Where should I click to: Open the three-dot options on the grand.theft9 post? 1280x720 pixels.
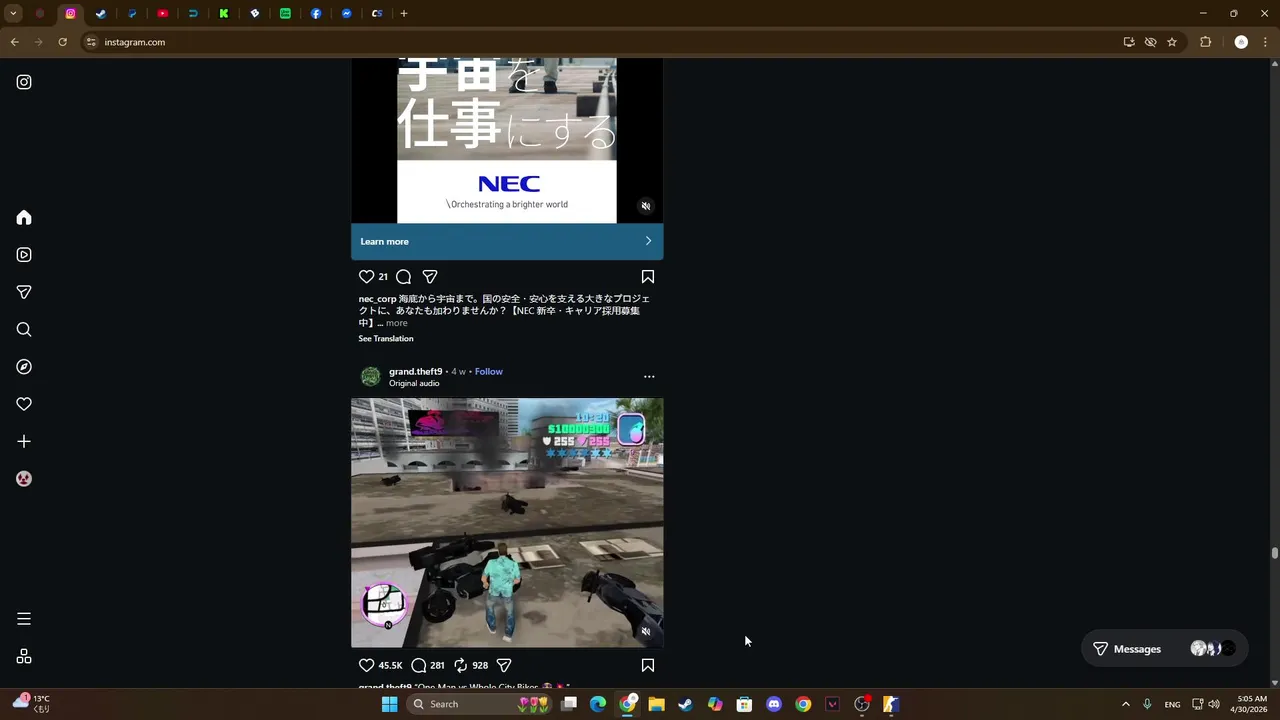(649, 377)
